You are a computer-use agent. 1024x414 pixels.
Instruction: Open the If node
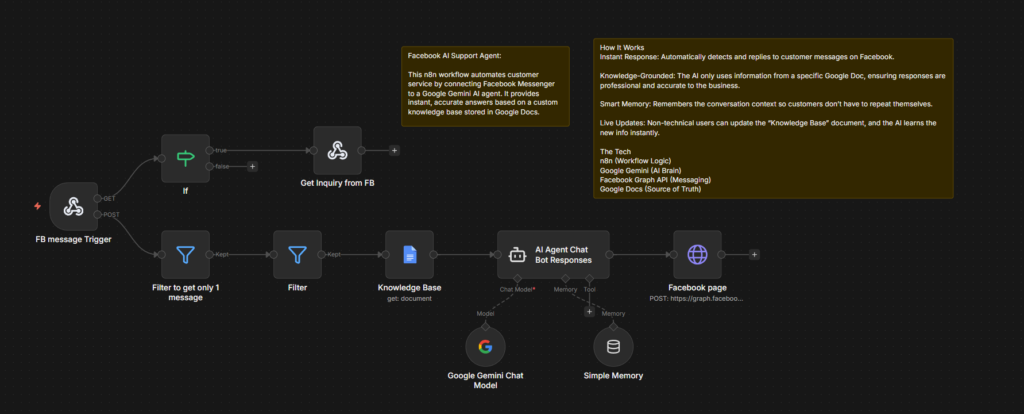[185, 158]
